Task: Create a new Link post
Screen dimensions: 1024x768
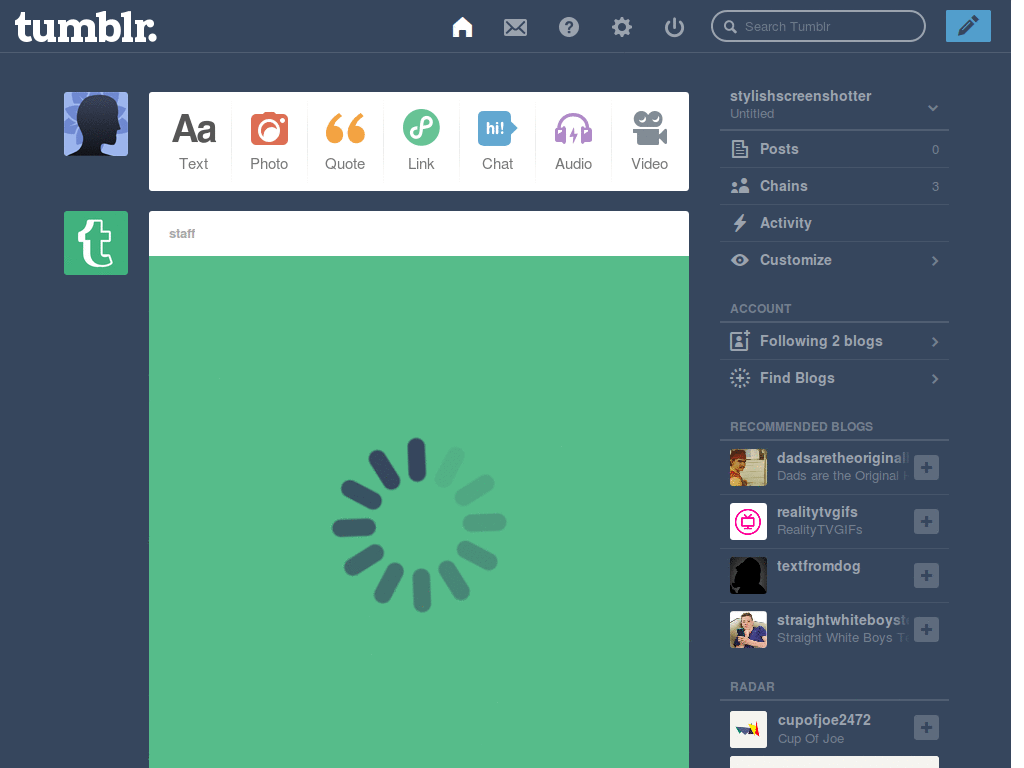Action: (x=421, y=142)
